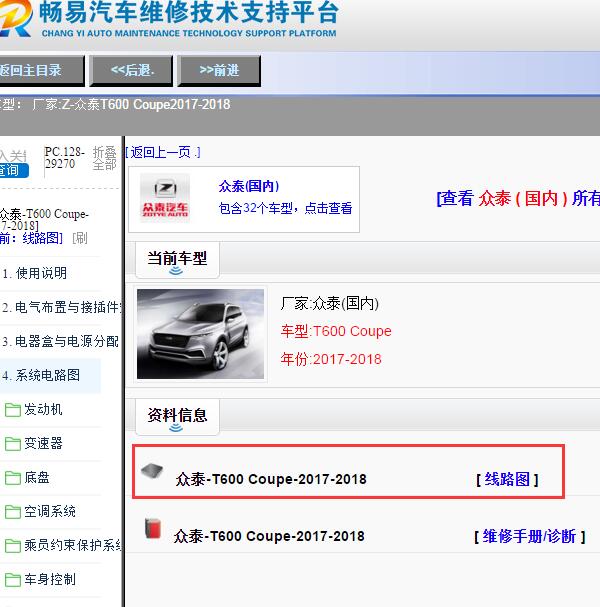This screenshot has height=607, width=600.
Task: Click the PC.128-29270 text
Action: [x=65, y=158]
